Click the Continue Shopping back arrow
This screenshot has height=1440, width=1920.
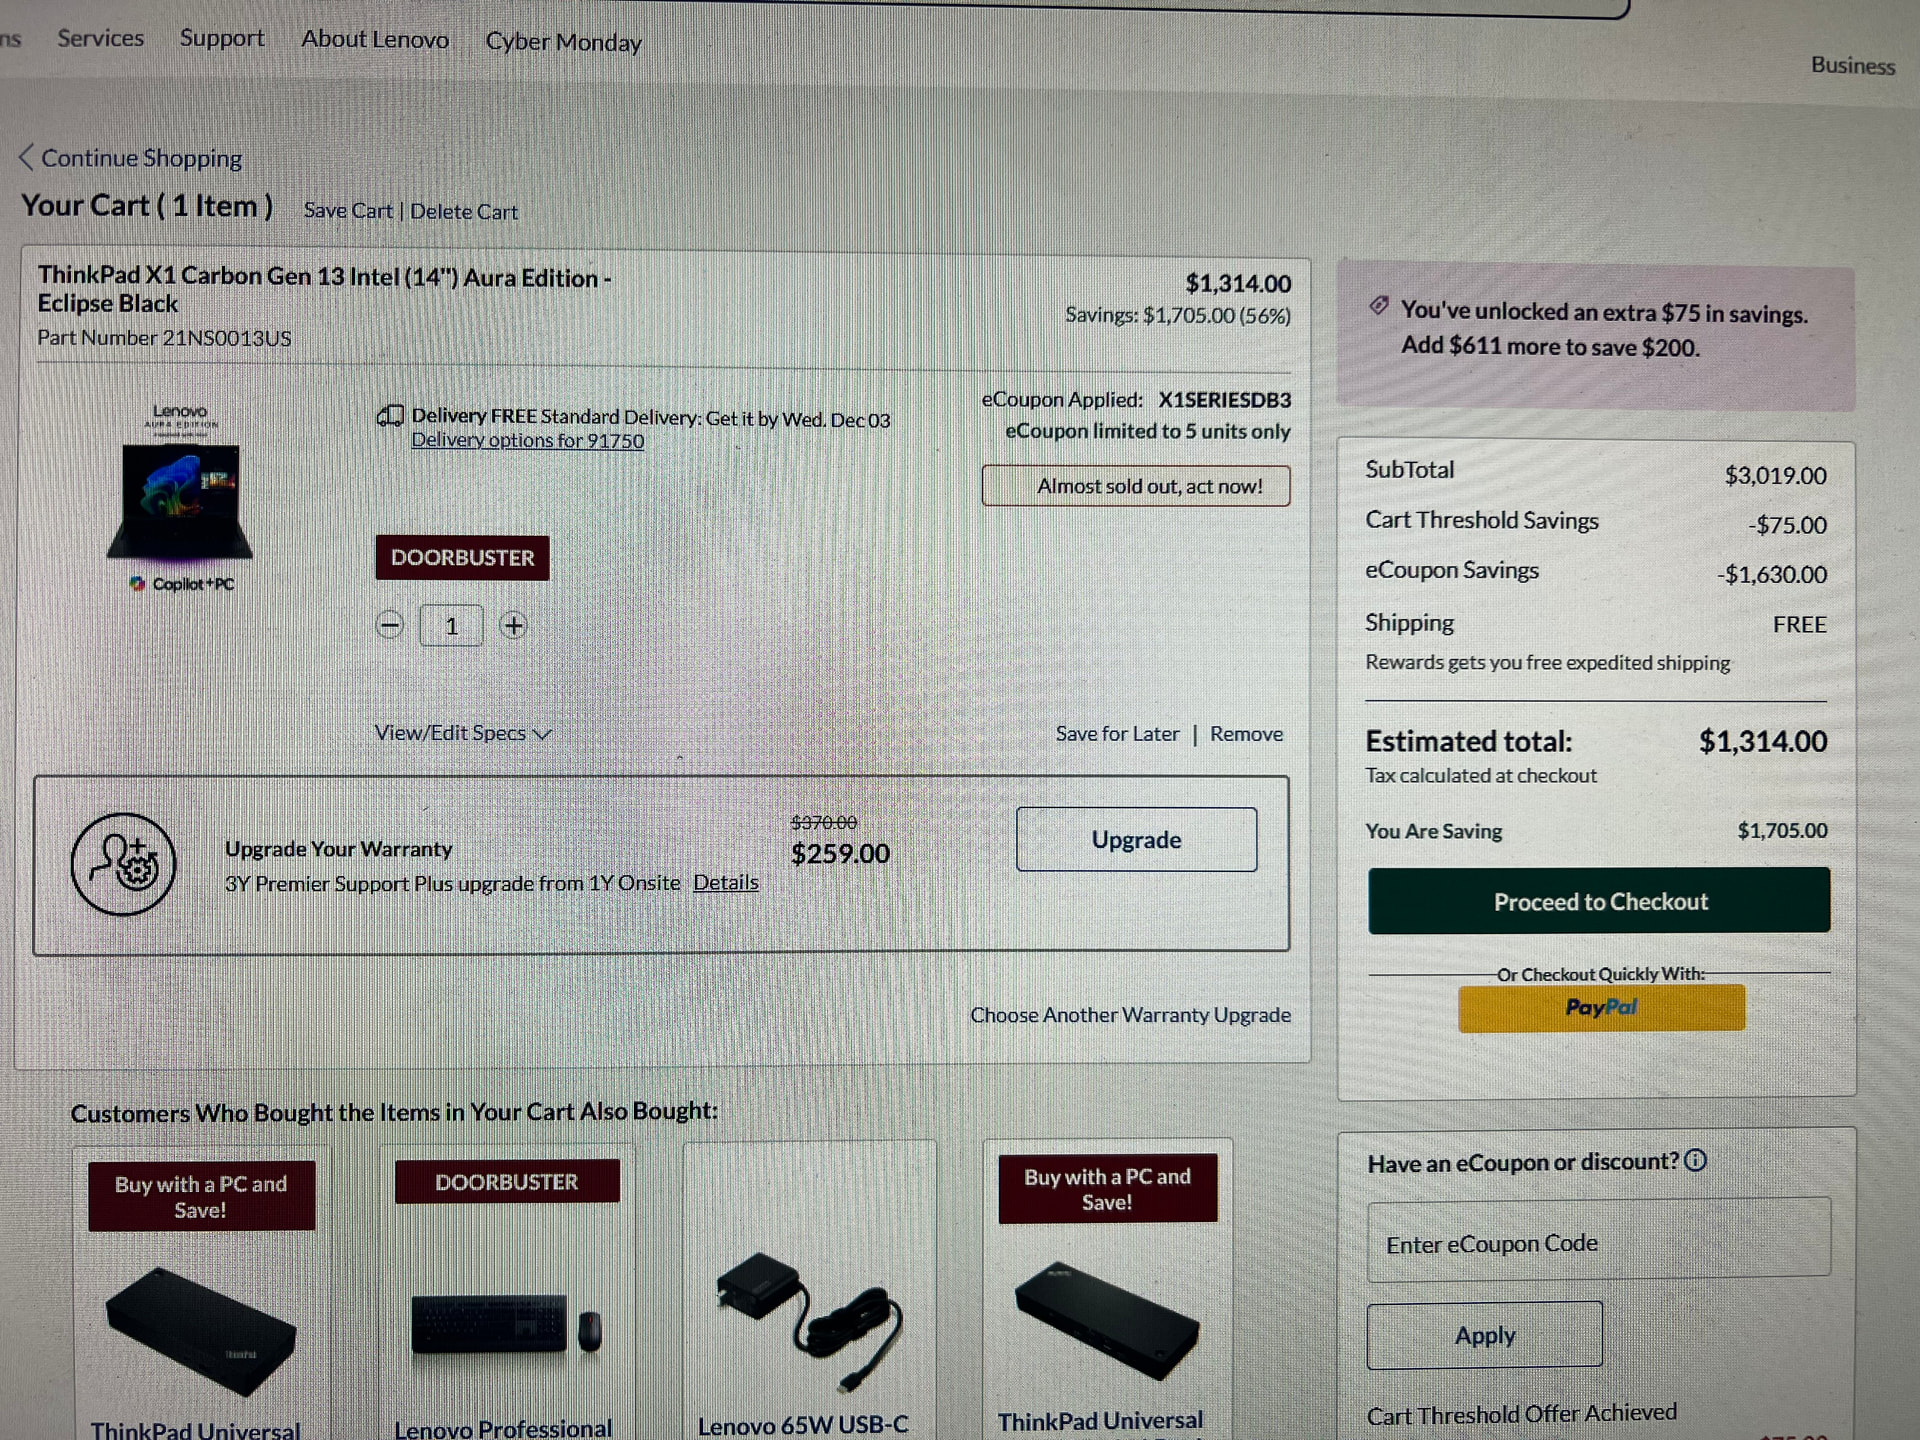pyautogui.click(x=27, y=158)
